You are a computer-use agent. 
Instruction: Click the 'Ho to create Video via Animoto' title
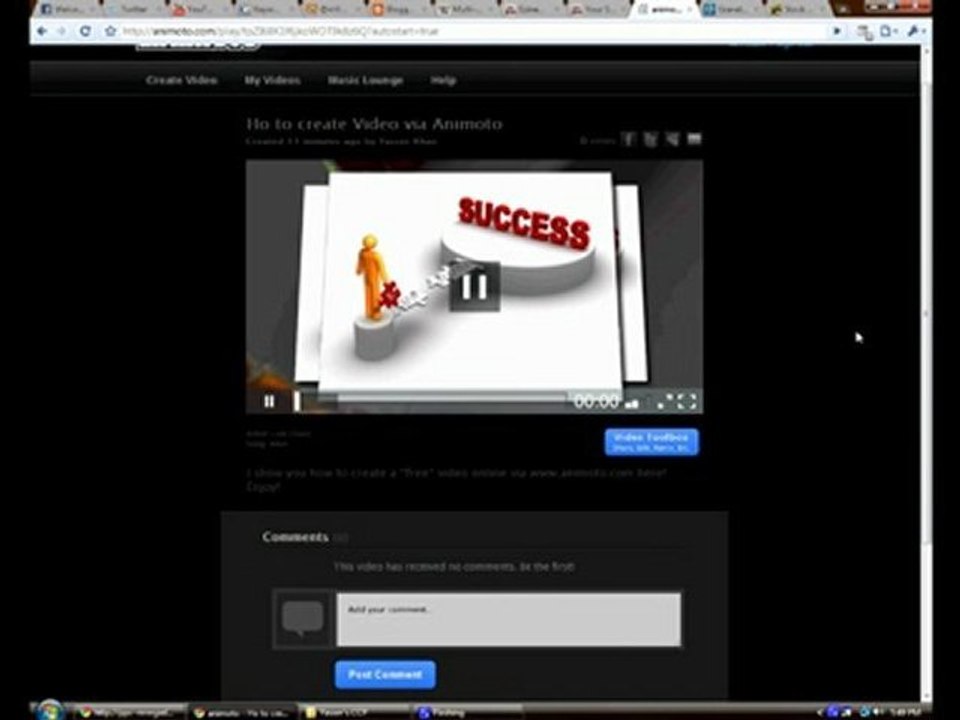click(x=374, y=124)
